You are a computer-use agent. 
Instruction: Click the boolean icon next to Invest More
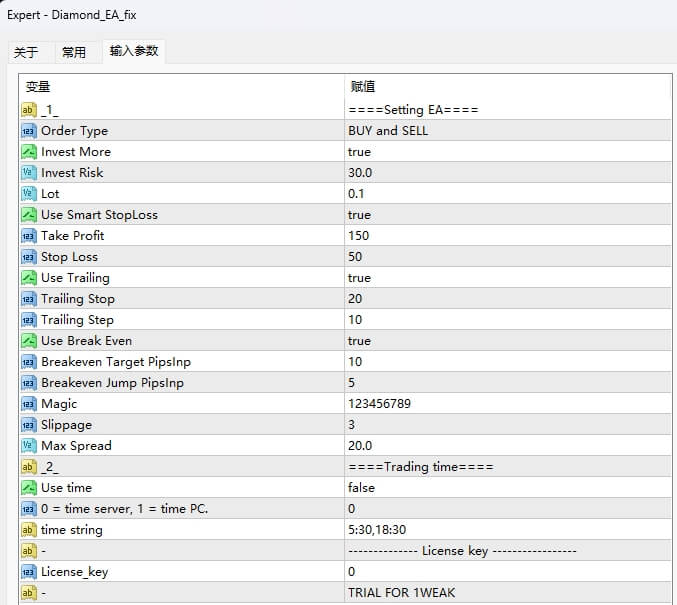(x=28, y=152)
